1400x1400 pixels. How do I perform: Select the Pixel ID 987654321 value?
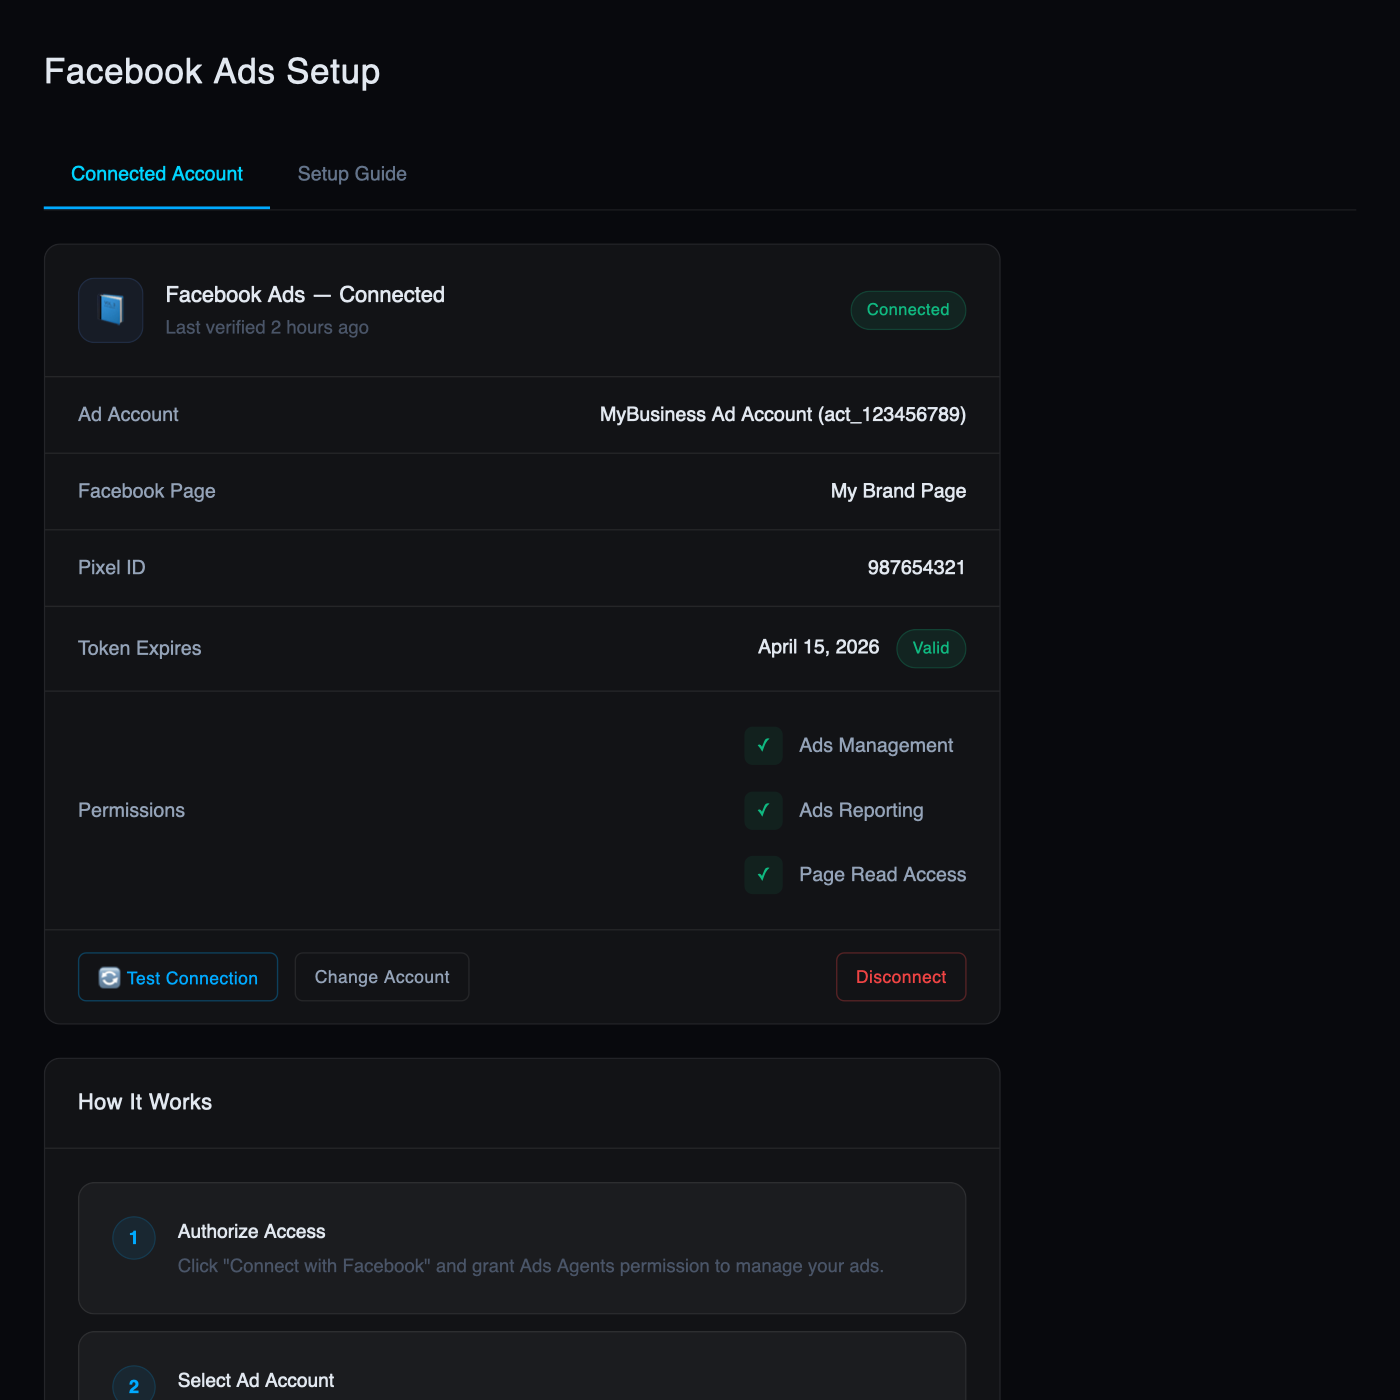click(916, 567)
